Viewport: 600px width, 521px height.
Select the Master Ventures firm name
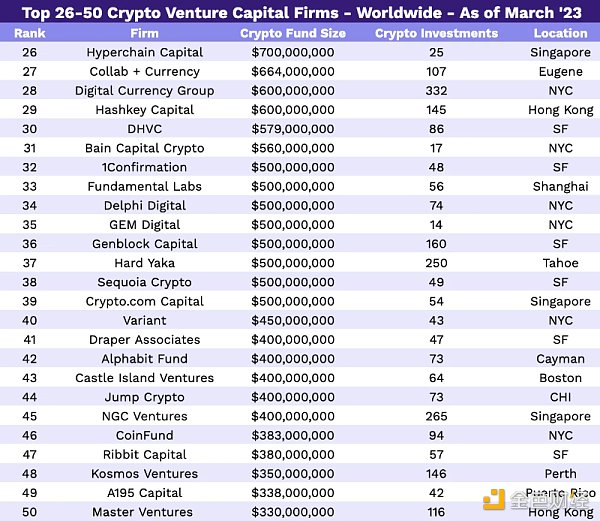[144, 512]
